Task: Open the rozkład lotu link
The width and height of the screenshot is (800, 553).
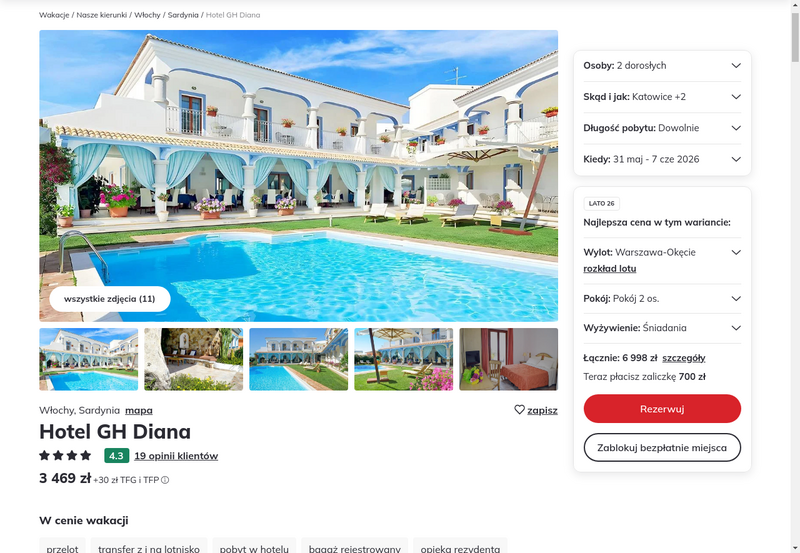Action: (x=610, y=269)
